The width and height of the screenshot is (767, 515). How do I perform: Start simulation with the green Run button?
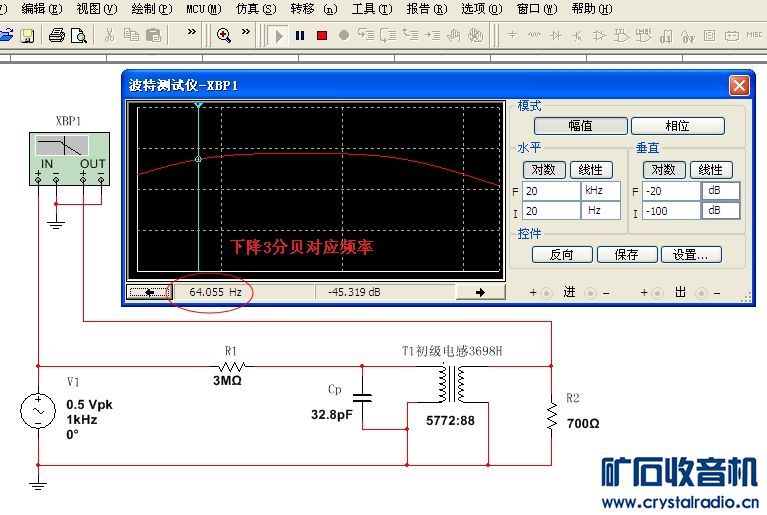click(279, 35)
